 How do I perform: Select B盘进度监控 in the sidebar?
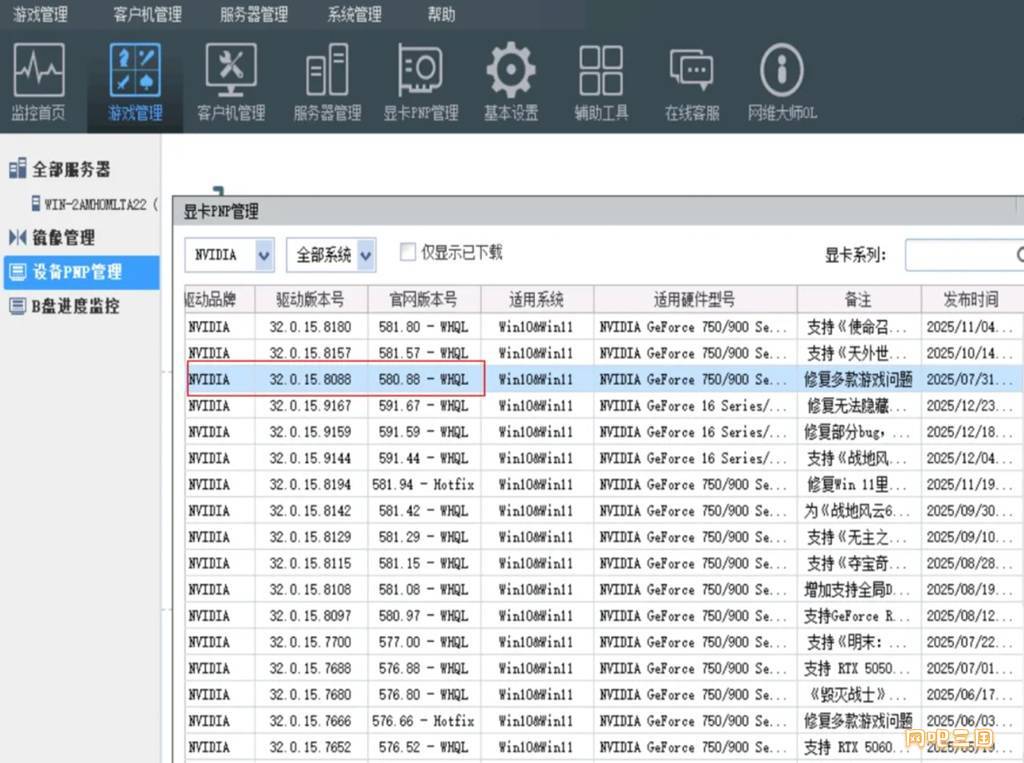coord(75,306)
